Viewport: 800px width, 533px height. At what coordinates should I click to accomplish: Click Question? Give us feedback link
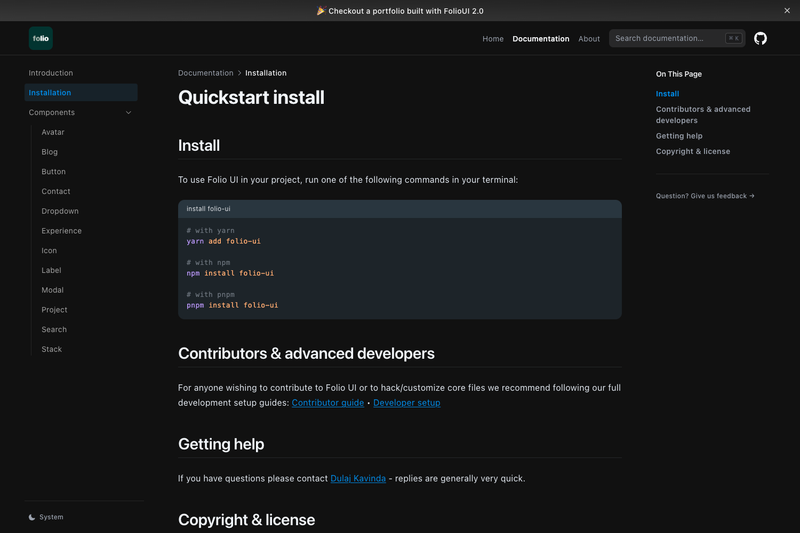705,196
